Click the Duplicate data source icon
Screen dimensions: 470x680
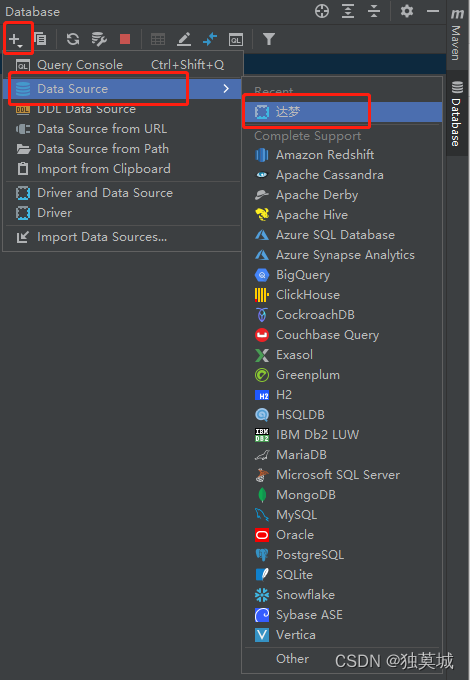pos(40,39)
